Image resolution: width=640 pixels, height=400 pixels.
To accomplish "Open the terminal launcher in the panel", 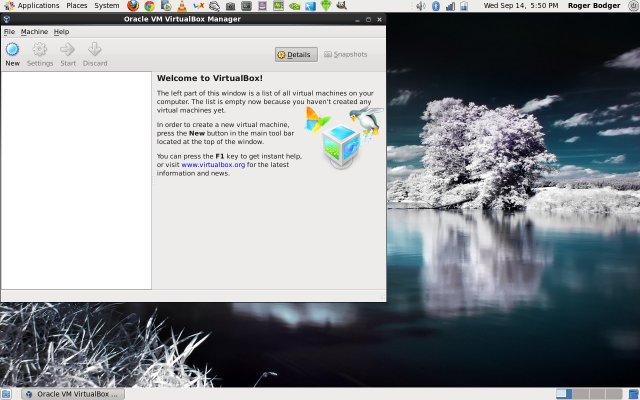I will [246, 6].
